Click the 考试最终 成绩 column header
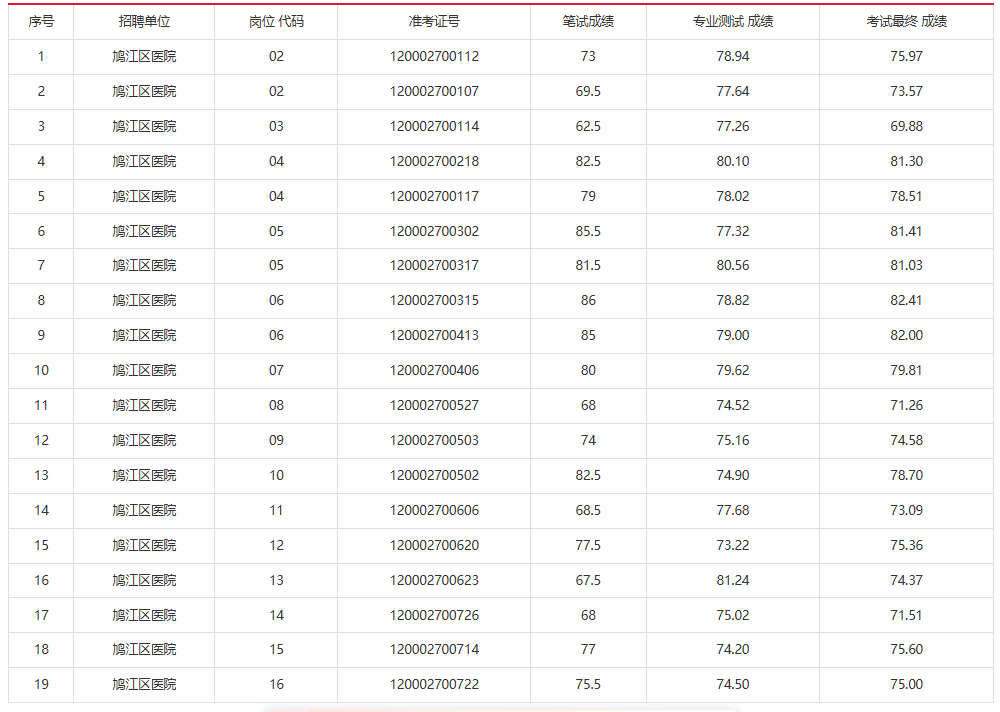 click(906, 22)
